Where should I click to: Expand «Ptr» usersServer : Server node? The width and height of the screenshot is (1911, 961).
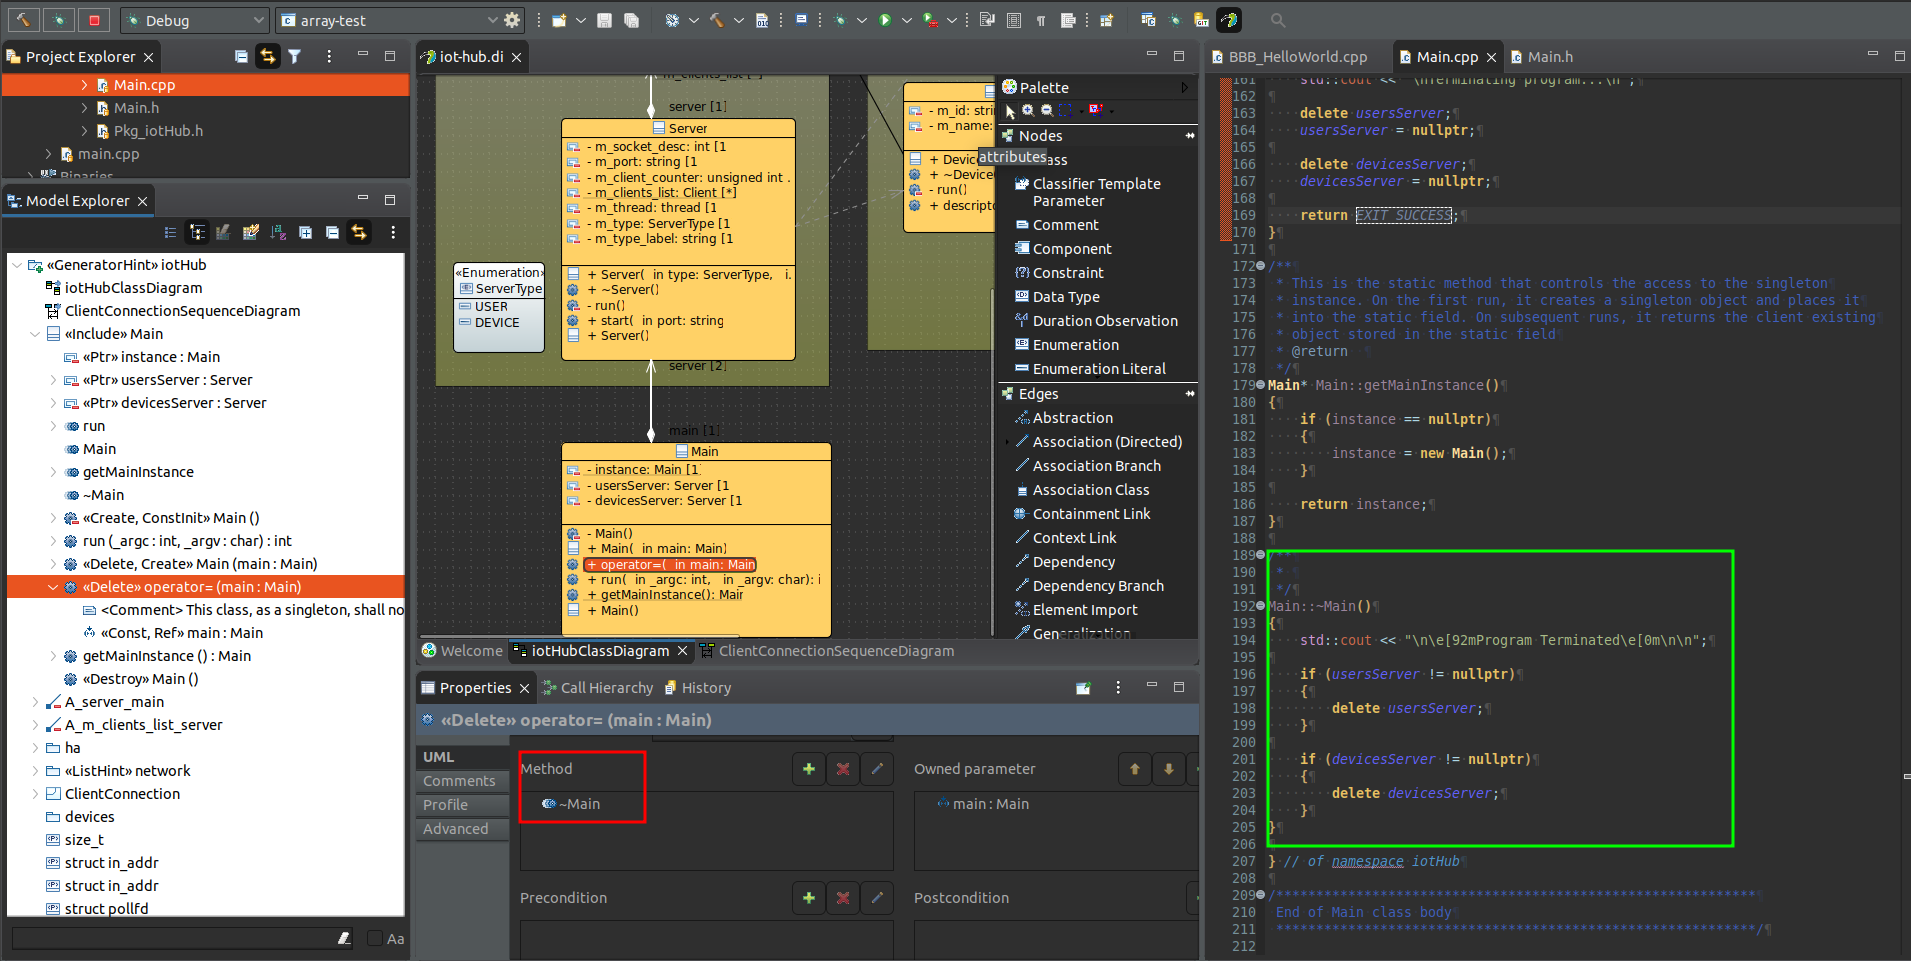click(53, 380)
